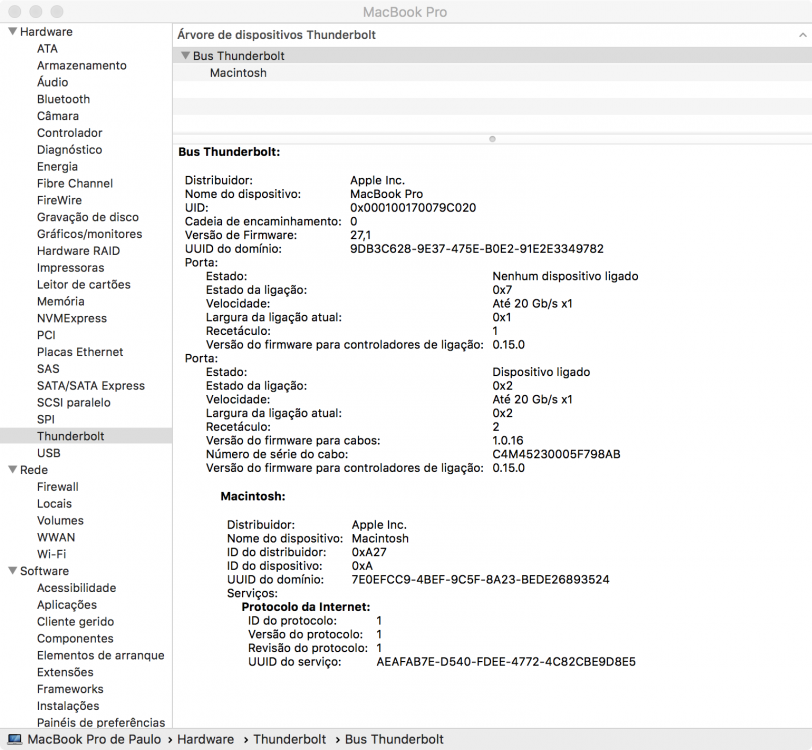This screenshot has width=812, height=750.
Task: Select Impressoras in the sidebar
Action: [x=70, y=268]
